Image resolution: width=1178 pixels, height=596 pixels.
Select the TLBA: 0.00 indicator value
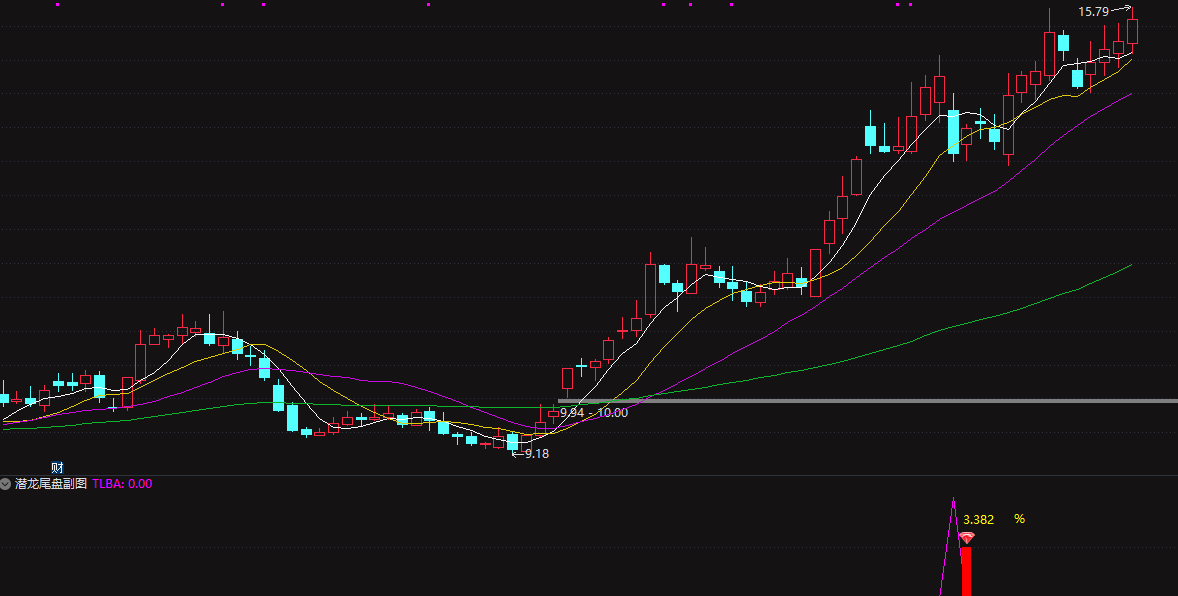point(122,484)
